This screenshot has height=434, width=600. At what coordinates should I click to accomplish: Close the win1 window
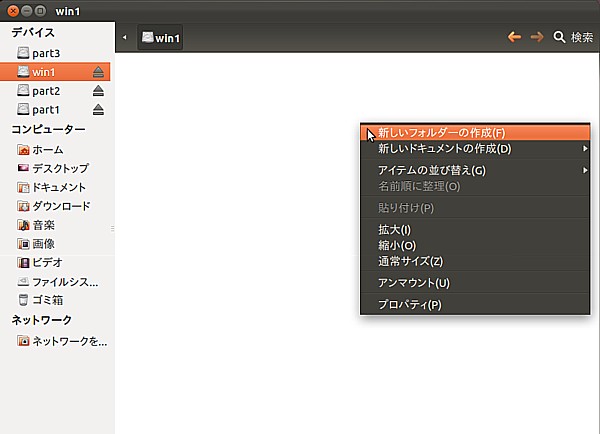click(x=13, y=11)
